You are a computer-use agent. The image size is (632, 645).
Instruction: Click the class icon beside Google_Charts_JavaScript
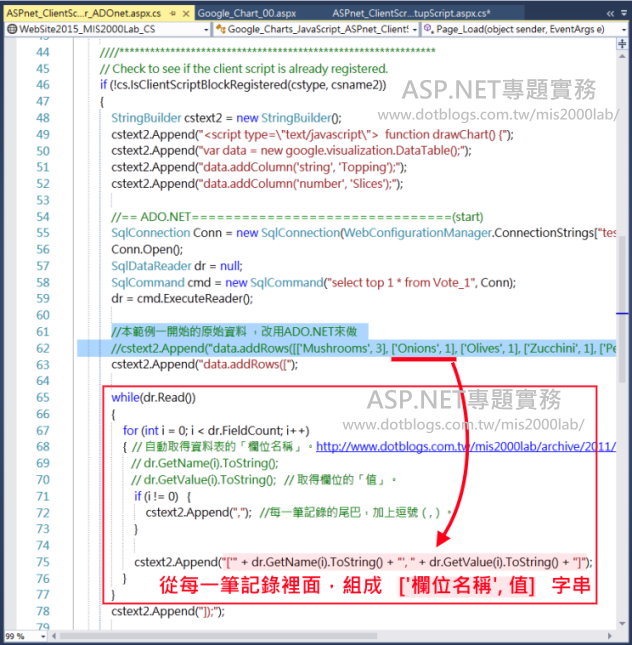(221, 29)
